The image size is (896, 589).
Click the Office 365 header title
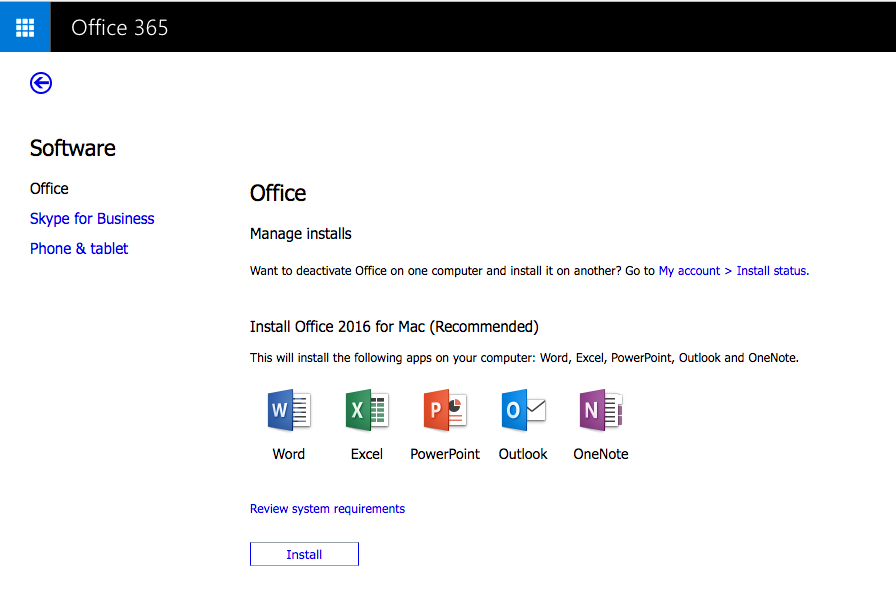[119, 27]
